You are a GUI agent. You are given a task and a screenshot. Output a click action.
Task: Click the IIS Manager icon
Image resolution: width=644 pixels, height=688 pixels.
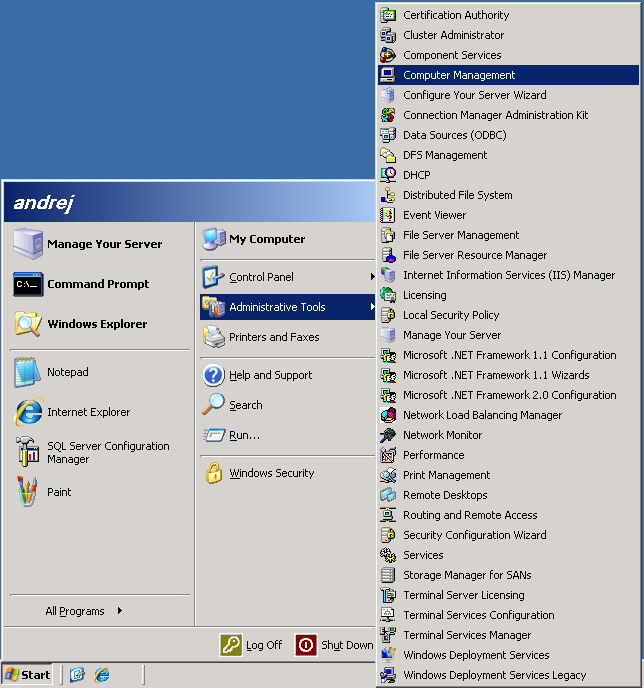click(x=388, y=275)
